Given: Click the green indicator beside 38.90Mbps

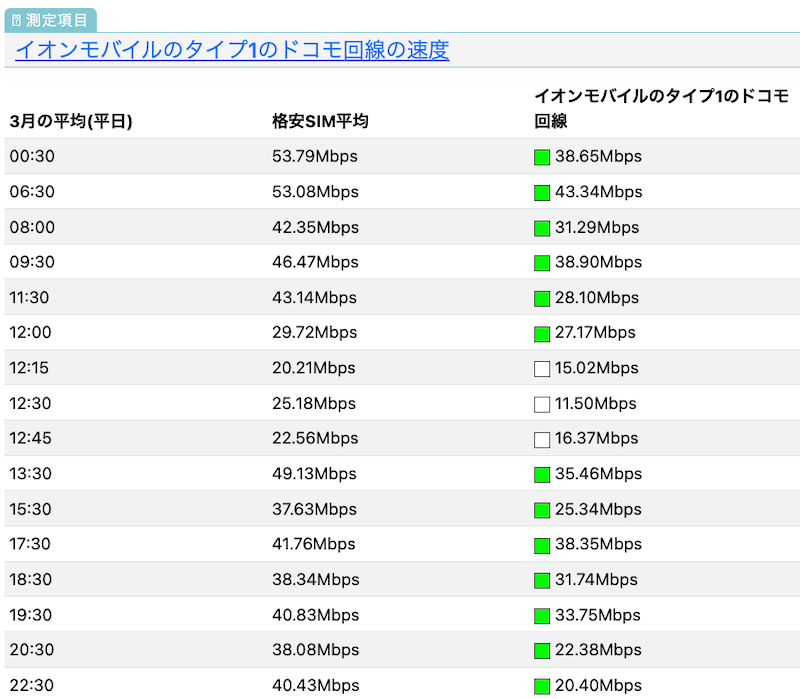Looking at the screenshot, I should [x=541, y=262].
